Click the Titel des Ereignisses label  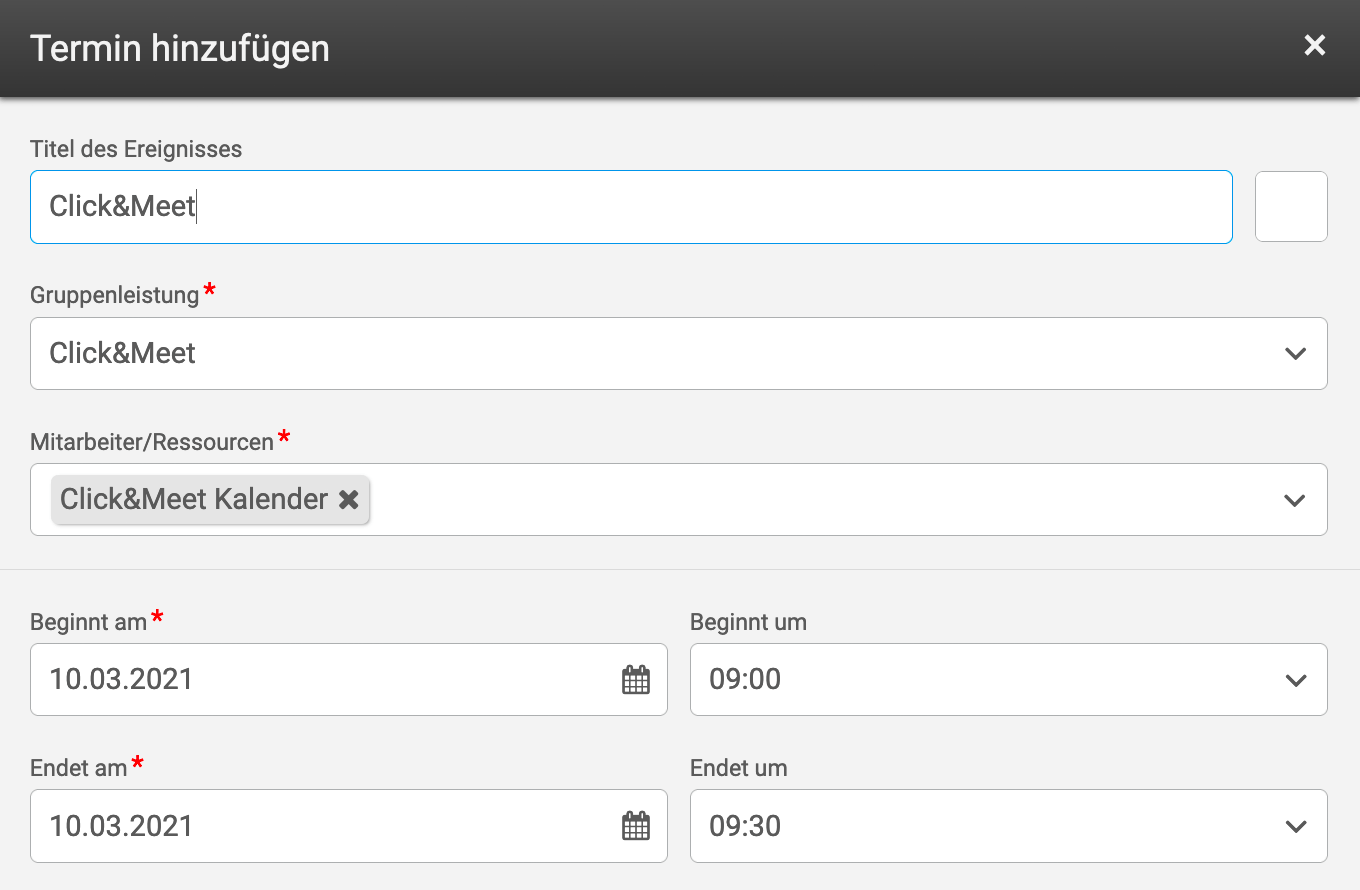click(136, 149)
